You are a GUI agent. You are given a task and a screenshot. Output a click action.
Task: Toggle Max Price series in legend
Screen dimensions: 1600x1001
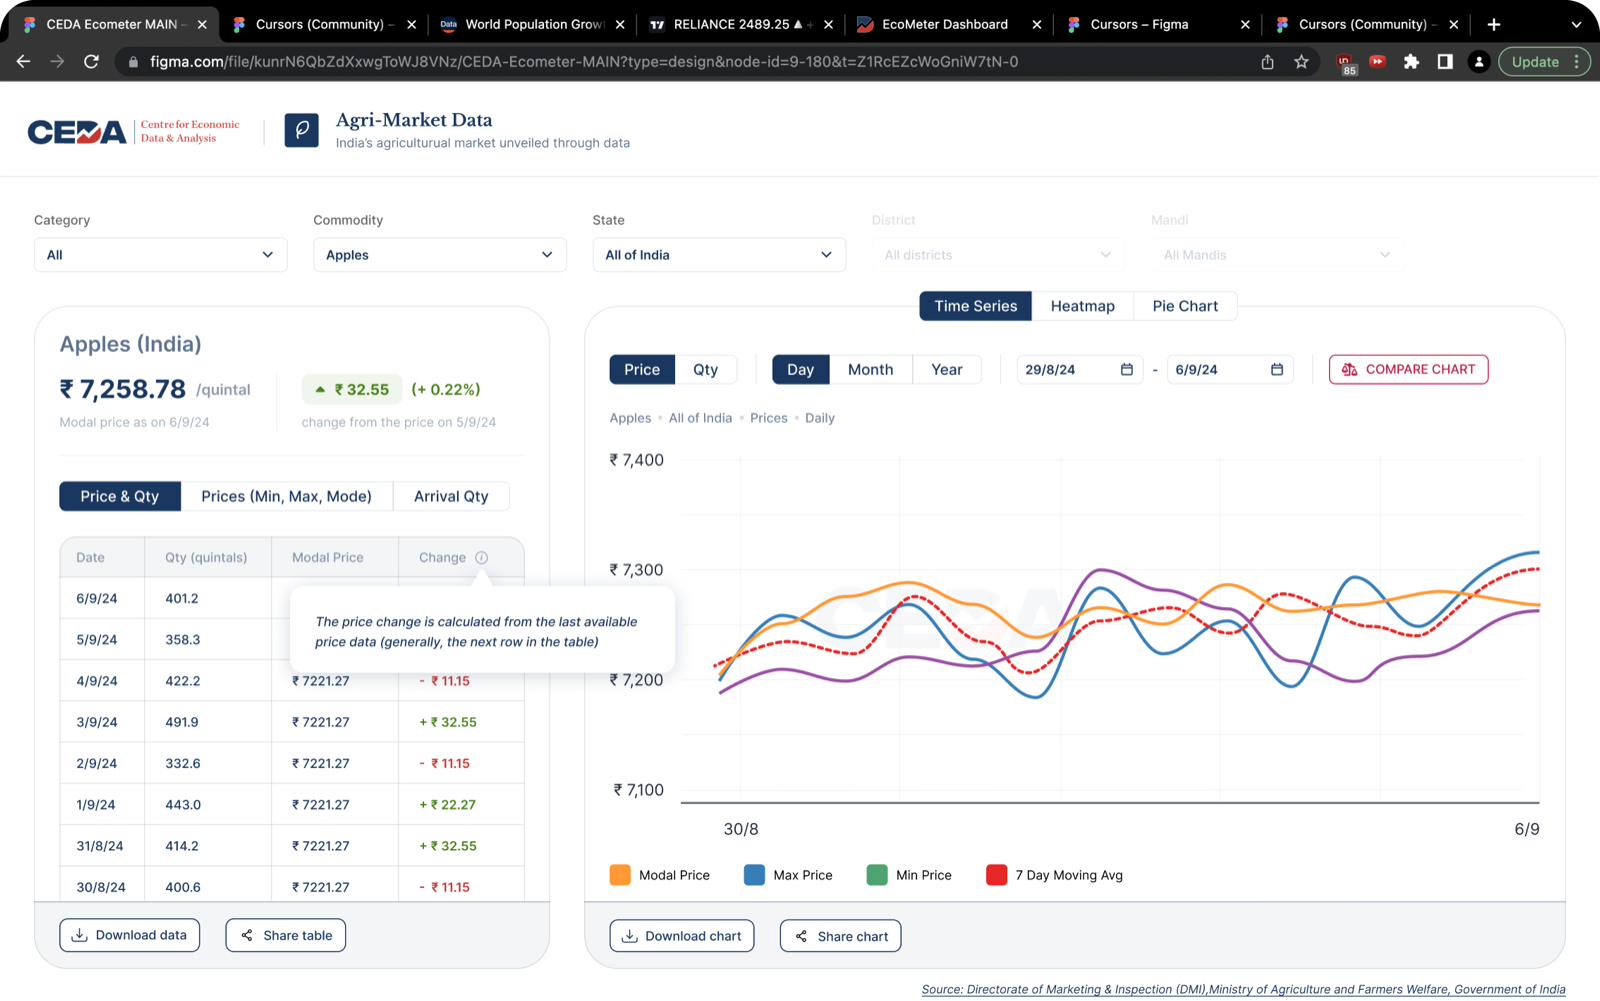click(788, 875)
